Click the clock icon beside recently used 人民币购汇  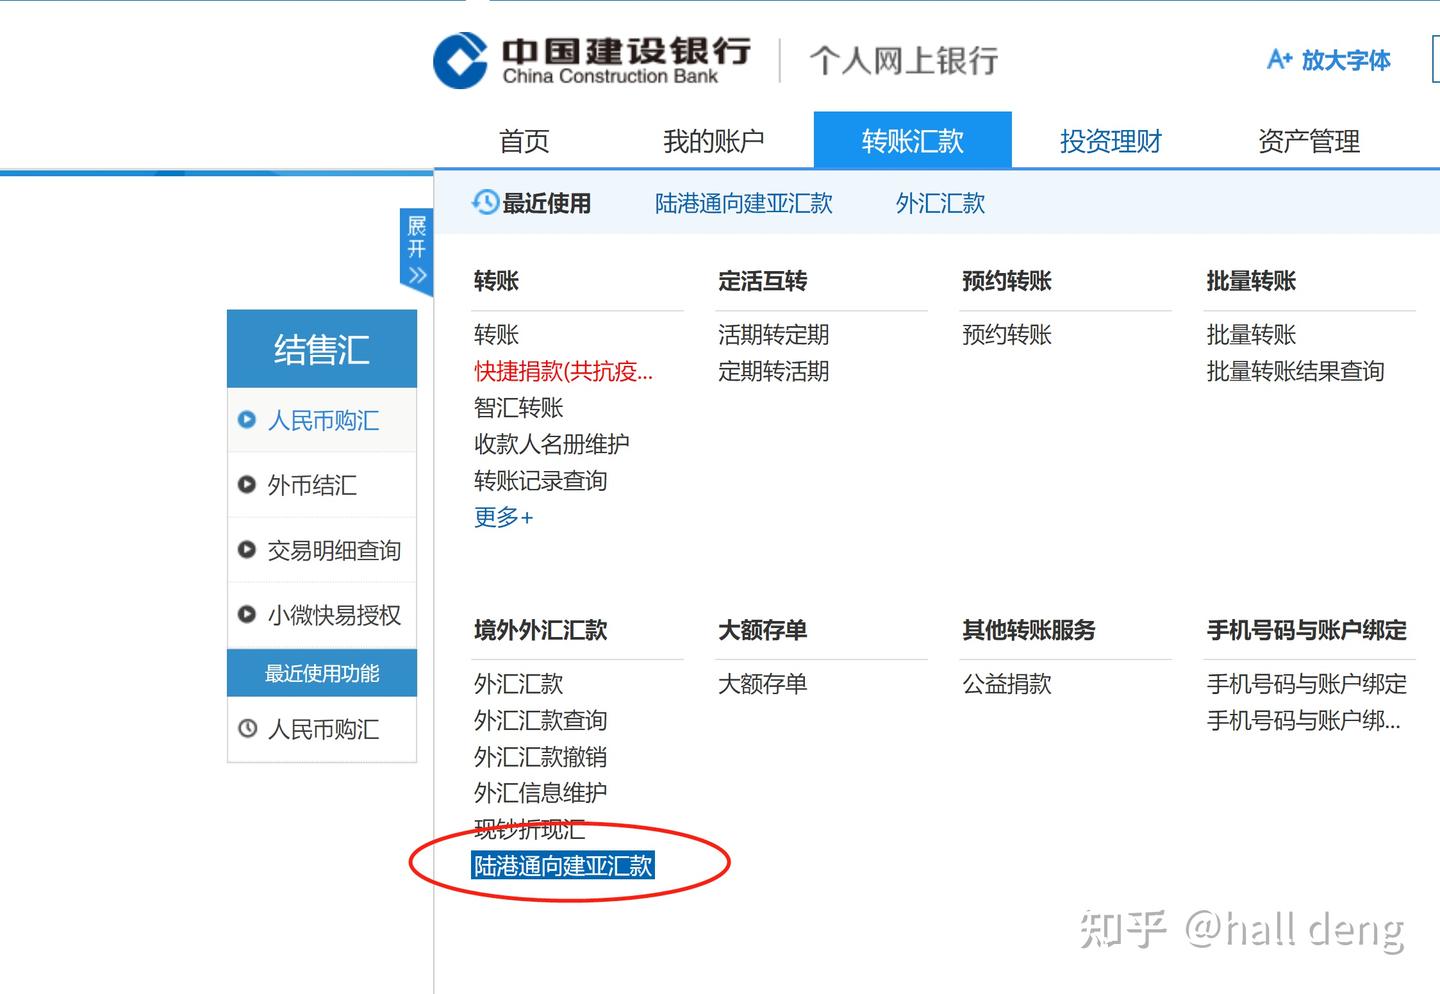tap(247, 730)
